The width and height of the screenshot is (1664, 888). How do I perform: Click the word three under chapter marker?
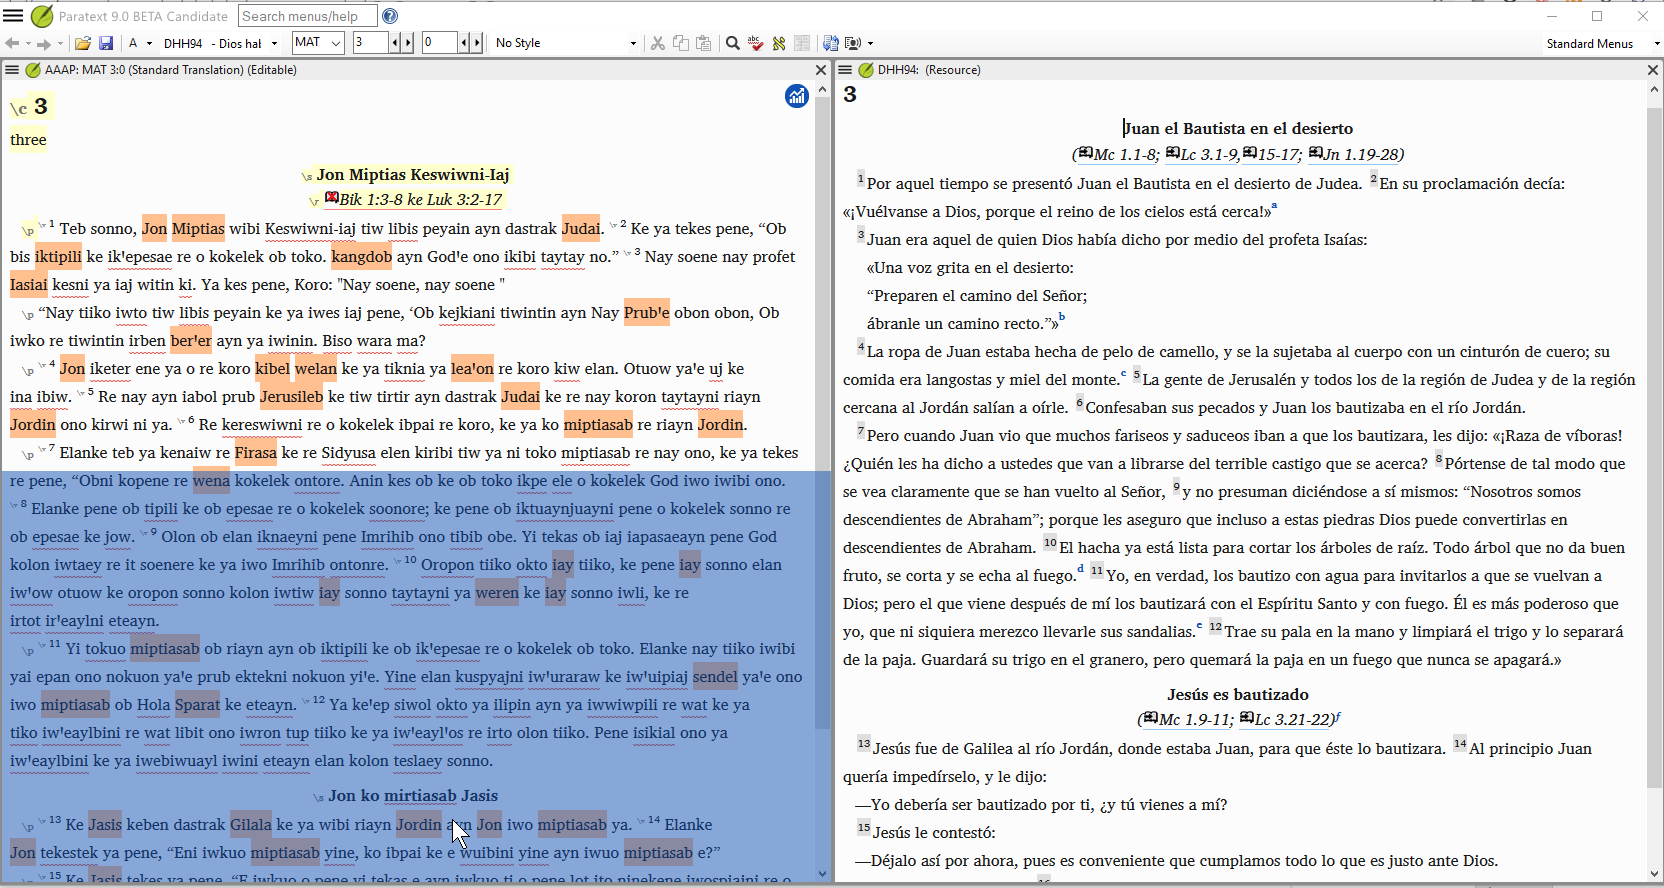click(x=28, y=140)
